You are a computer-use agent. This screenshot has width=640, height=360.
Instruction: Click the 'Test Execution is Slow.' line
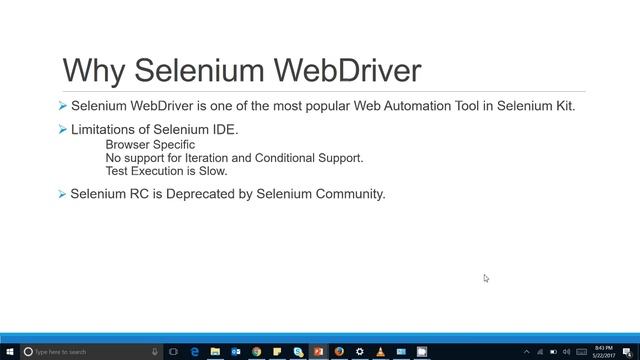167,171
